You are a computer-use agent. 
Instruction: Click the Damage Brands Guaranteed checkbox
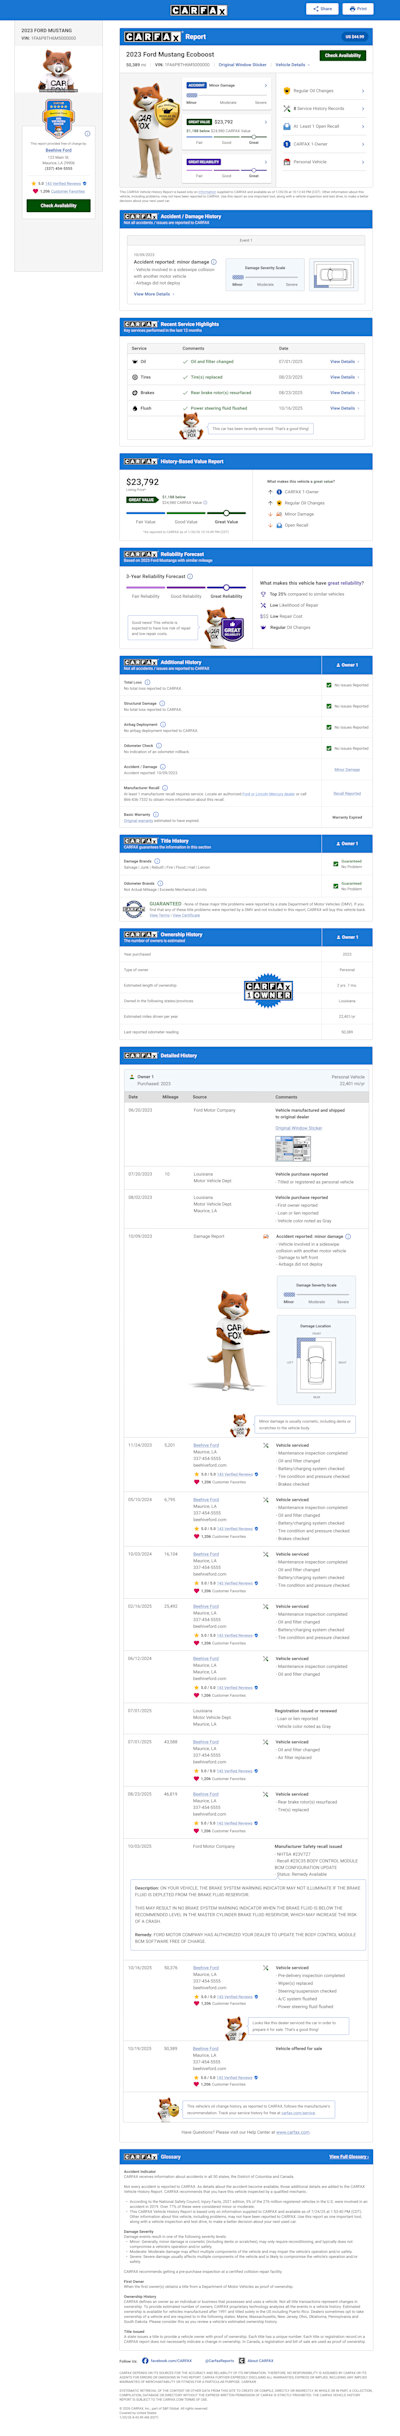(x=336, y=863)
